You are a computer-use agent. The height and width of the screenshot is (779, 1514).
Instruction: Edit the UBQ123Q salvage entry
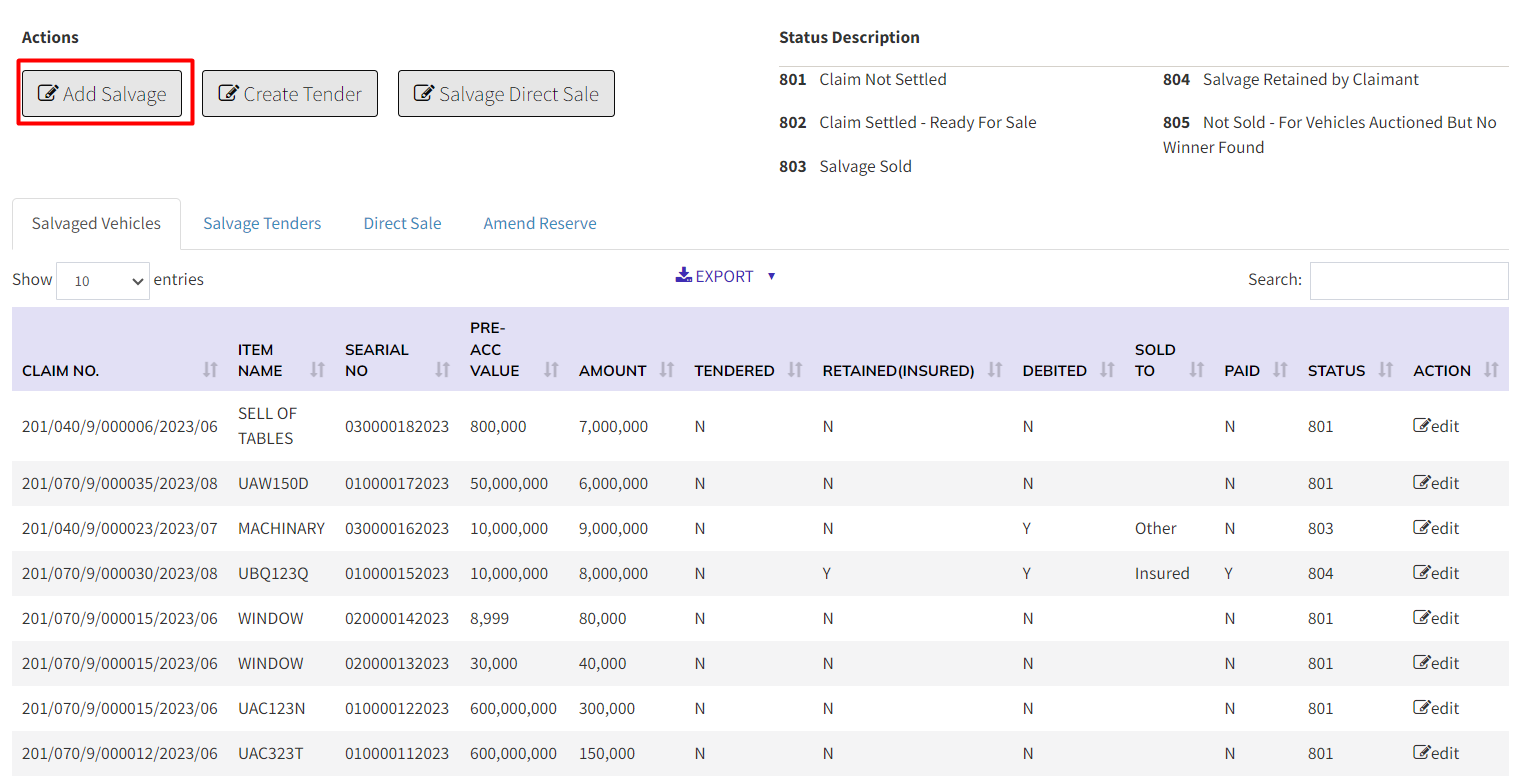click(x=1436, y=573)
